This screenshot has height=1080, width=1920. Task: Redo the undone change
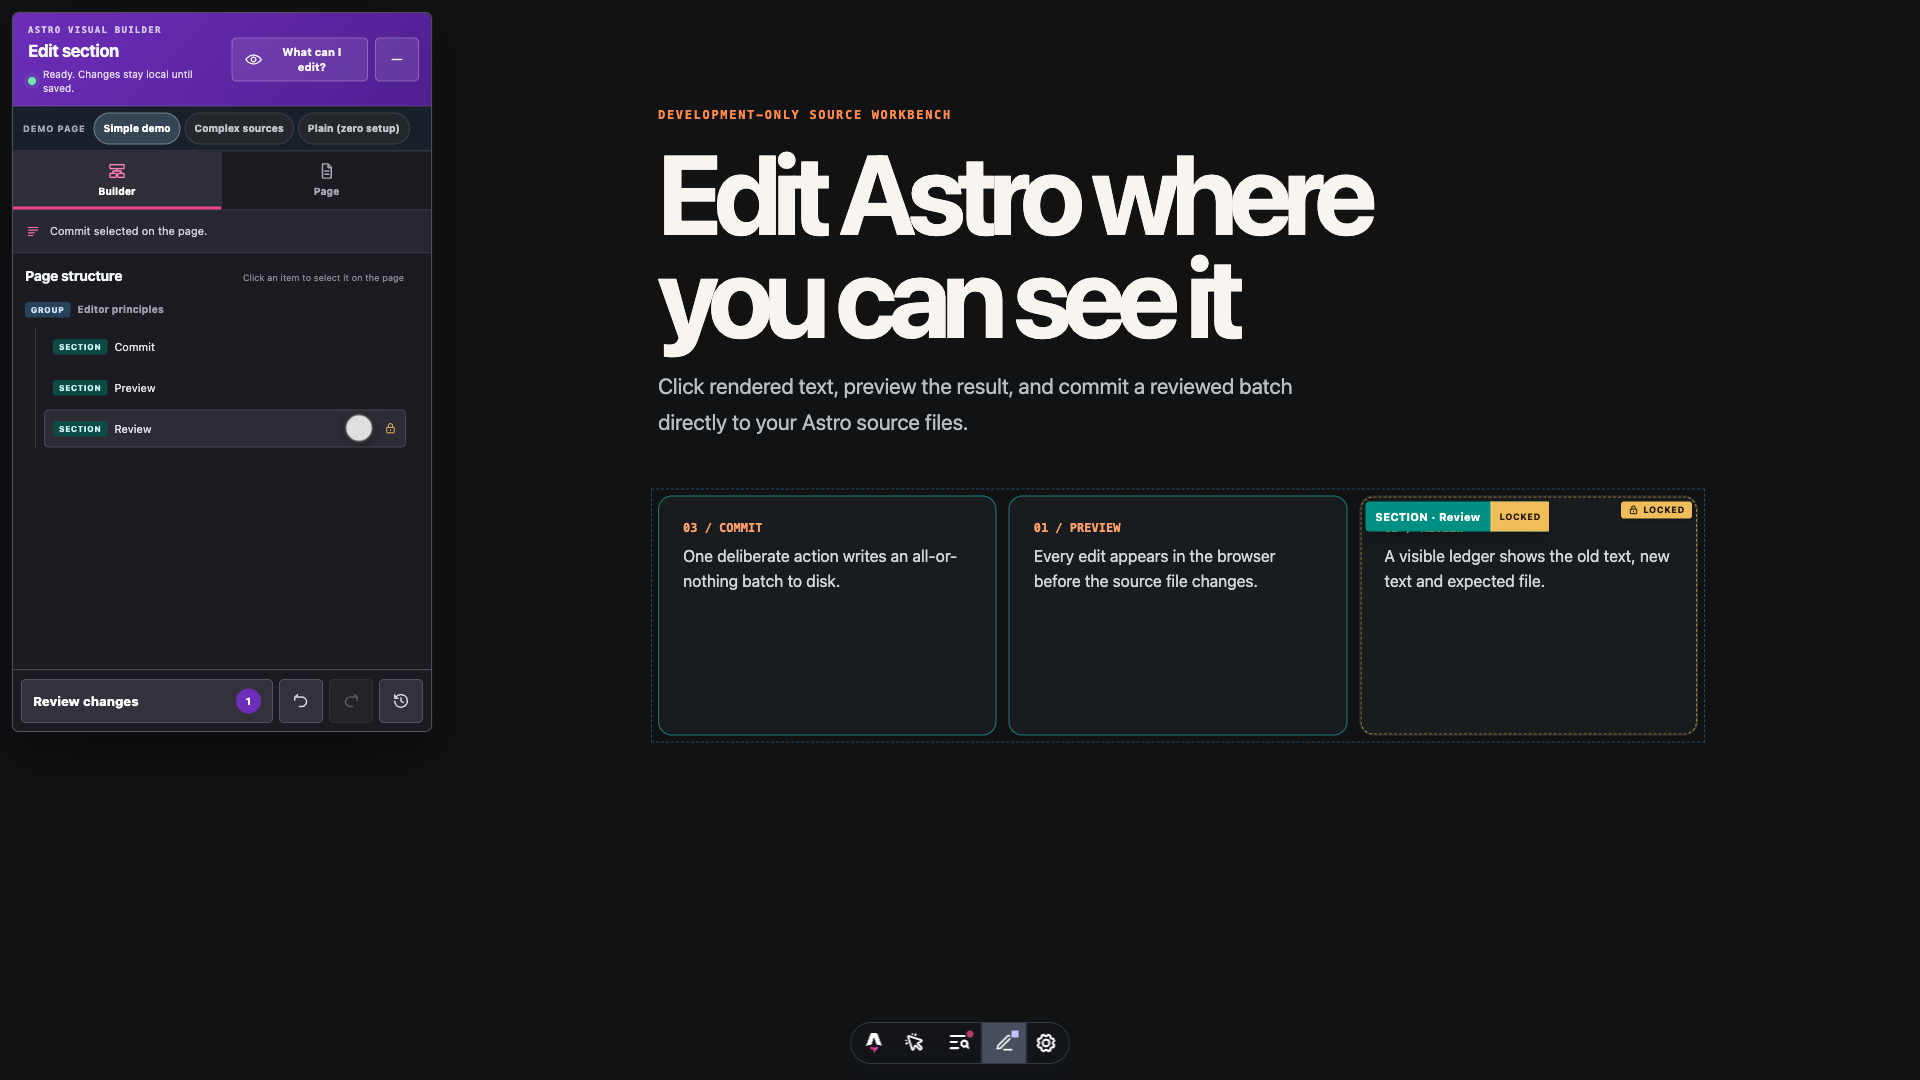click(351, 701)
